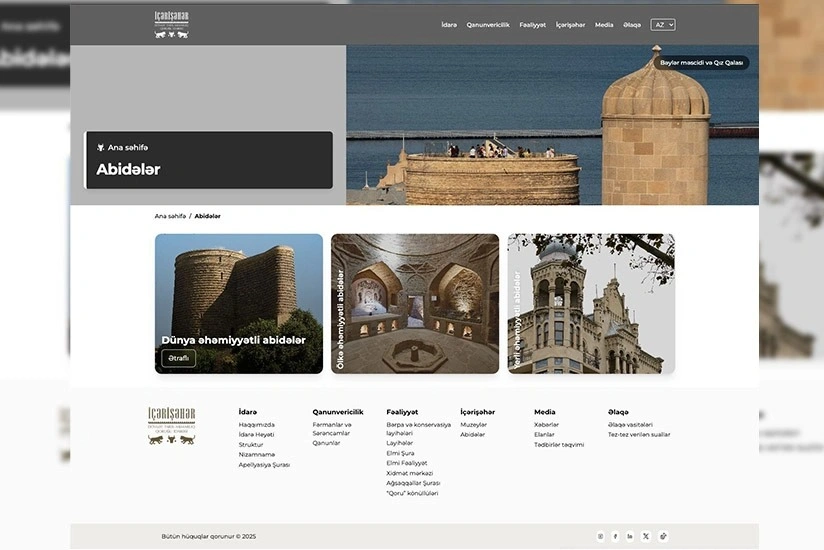Open the X (Twitter) social link
Screen dimensions: 824x550
[x=646, y=536]
